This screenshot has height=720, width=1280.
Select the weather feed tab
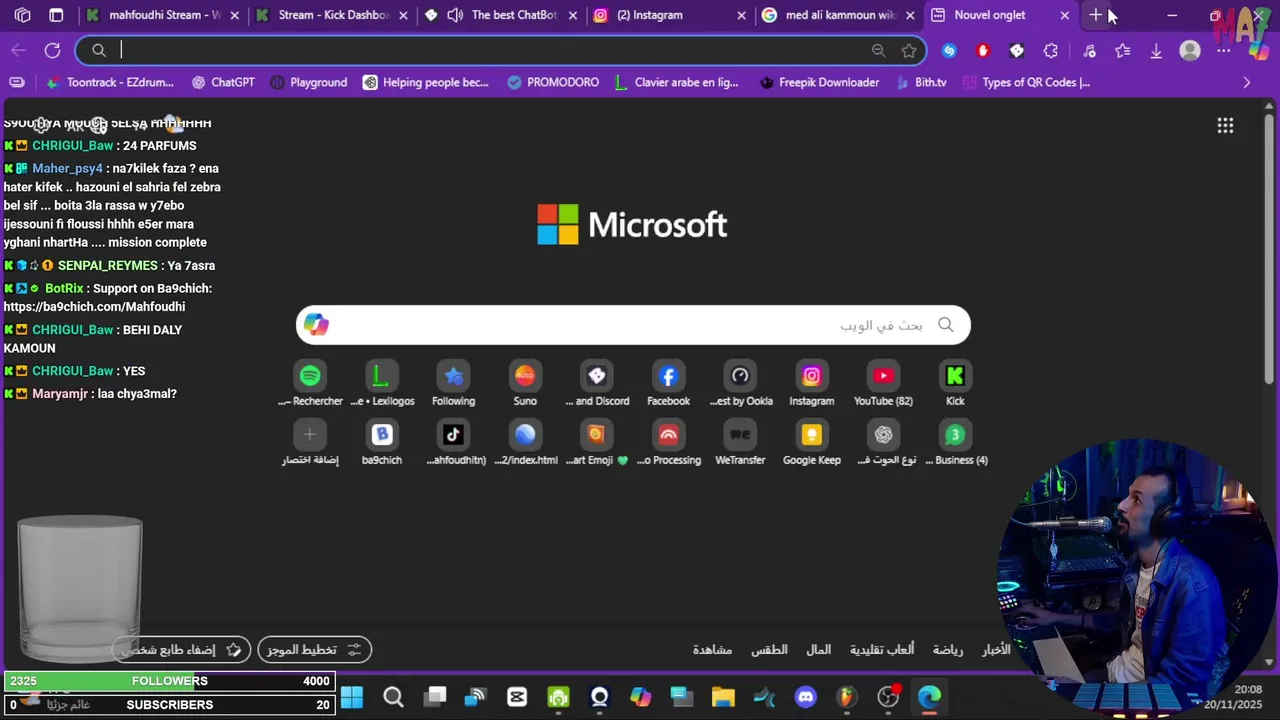769,650
